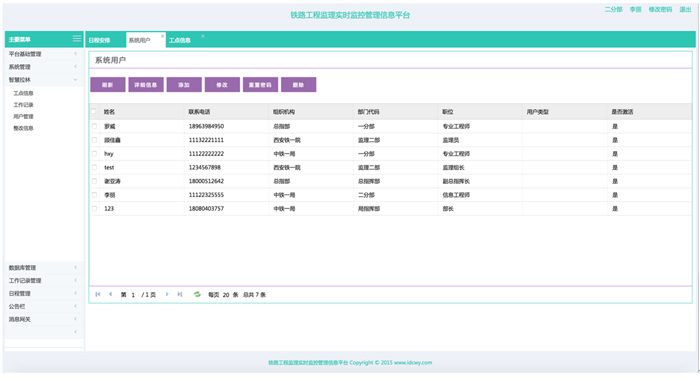Go to first page in pagination bar
Viewport: 700px width, 379px height.
(x=98, y=294)
